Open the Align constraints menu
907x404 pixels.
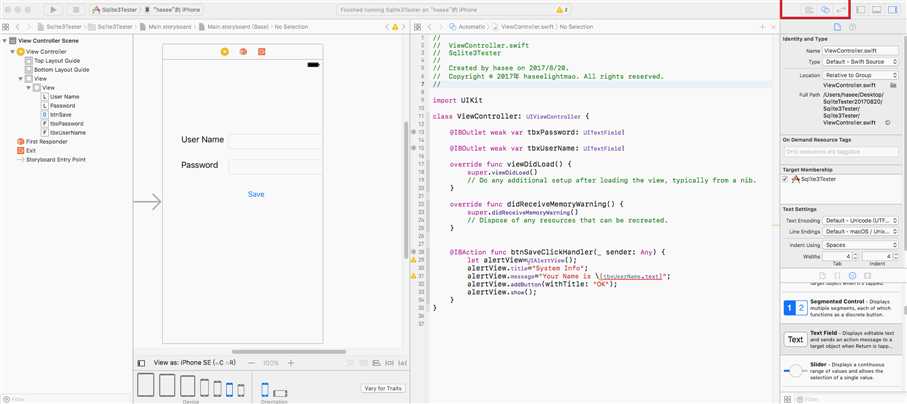point(377,363)
